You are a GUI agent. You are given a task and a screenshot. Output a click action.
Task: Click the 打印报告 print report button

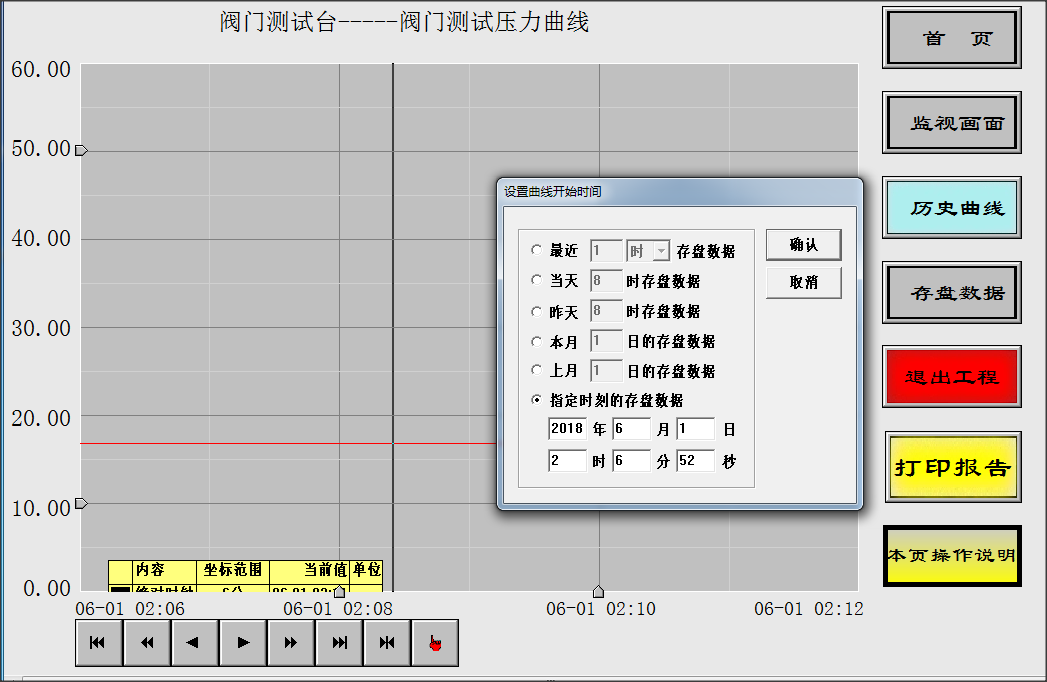pos(951,467)
